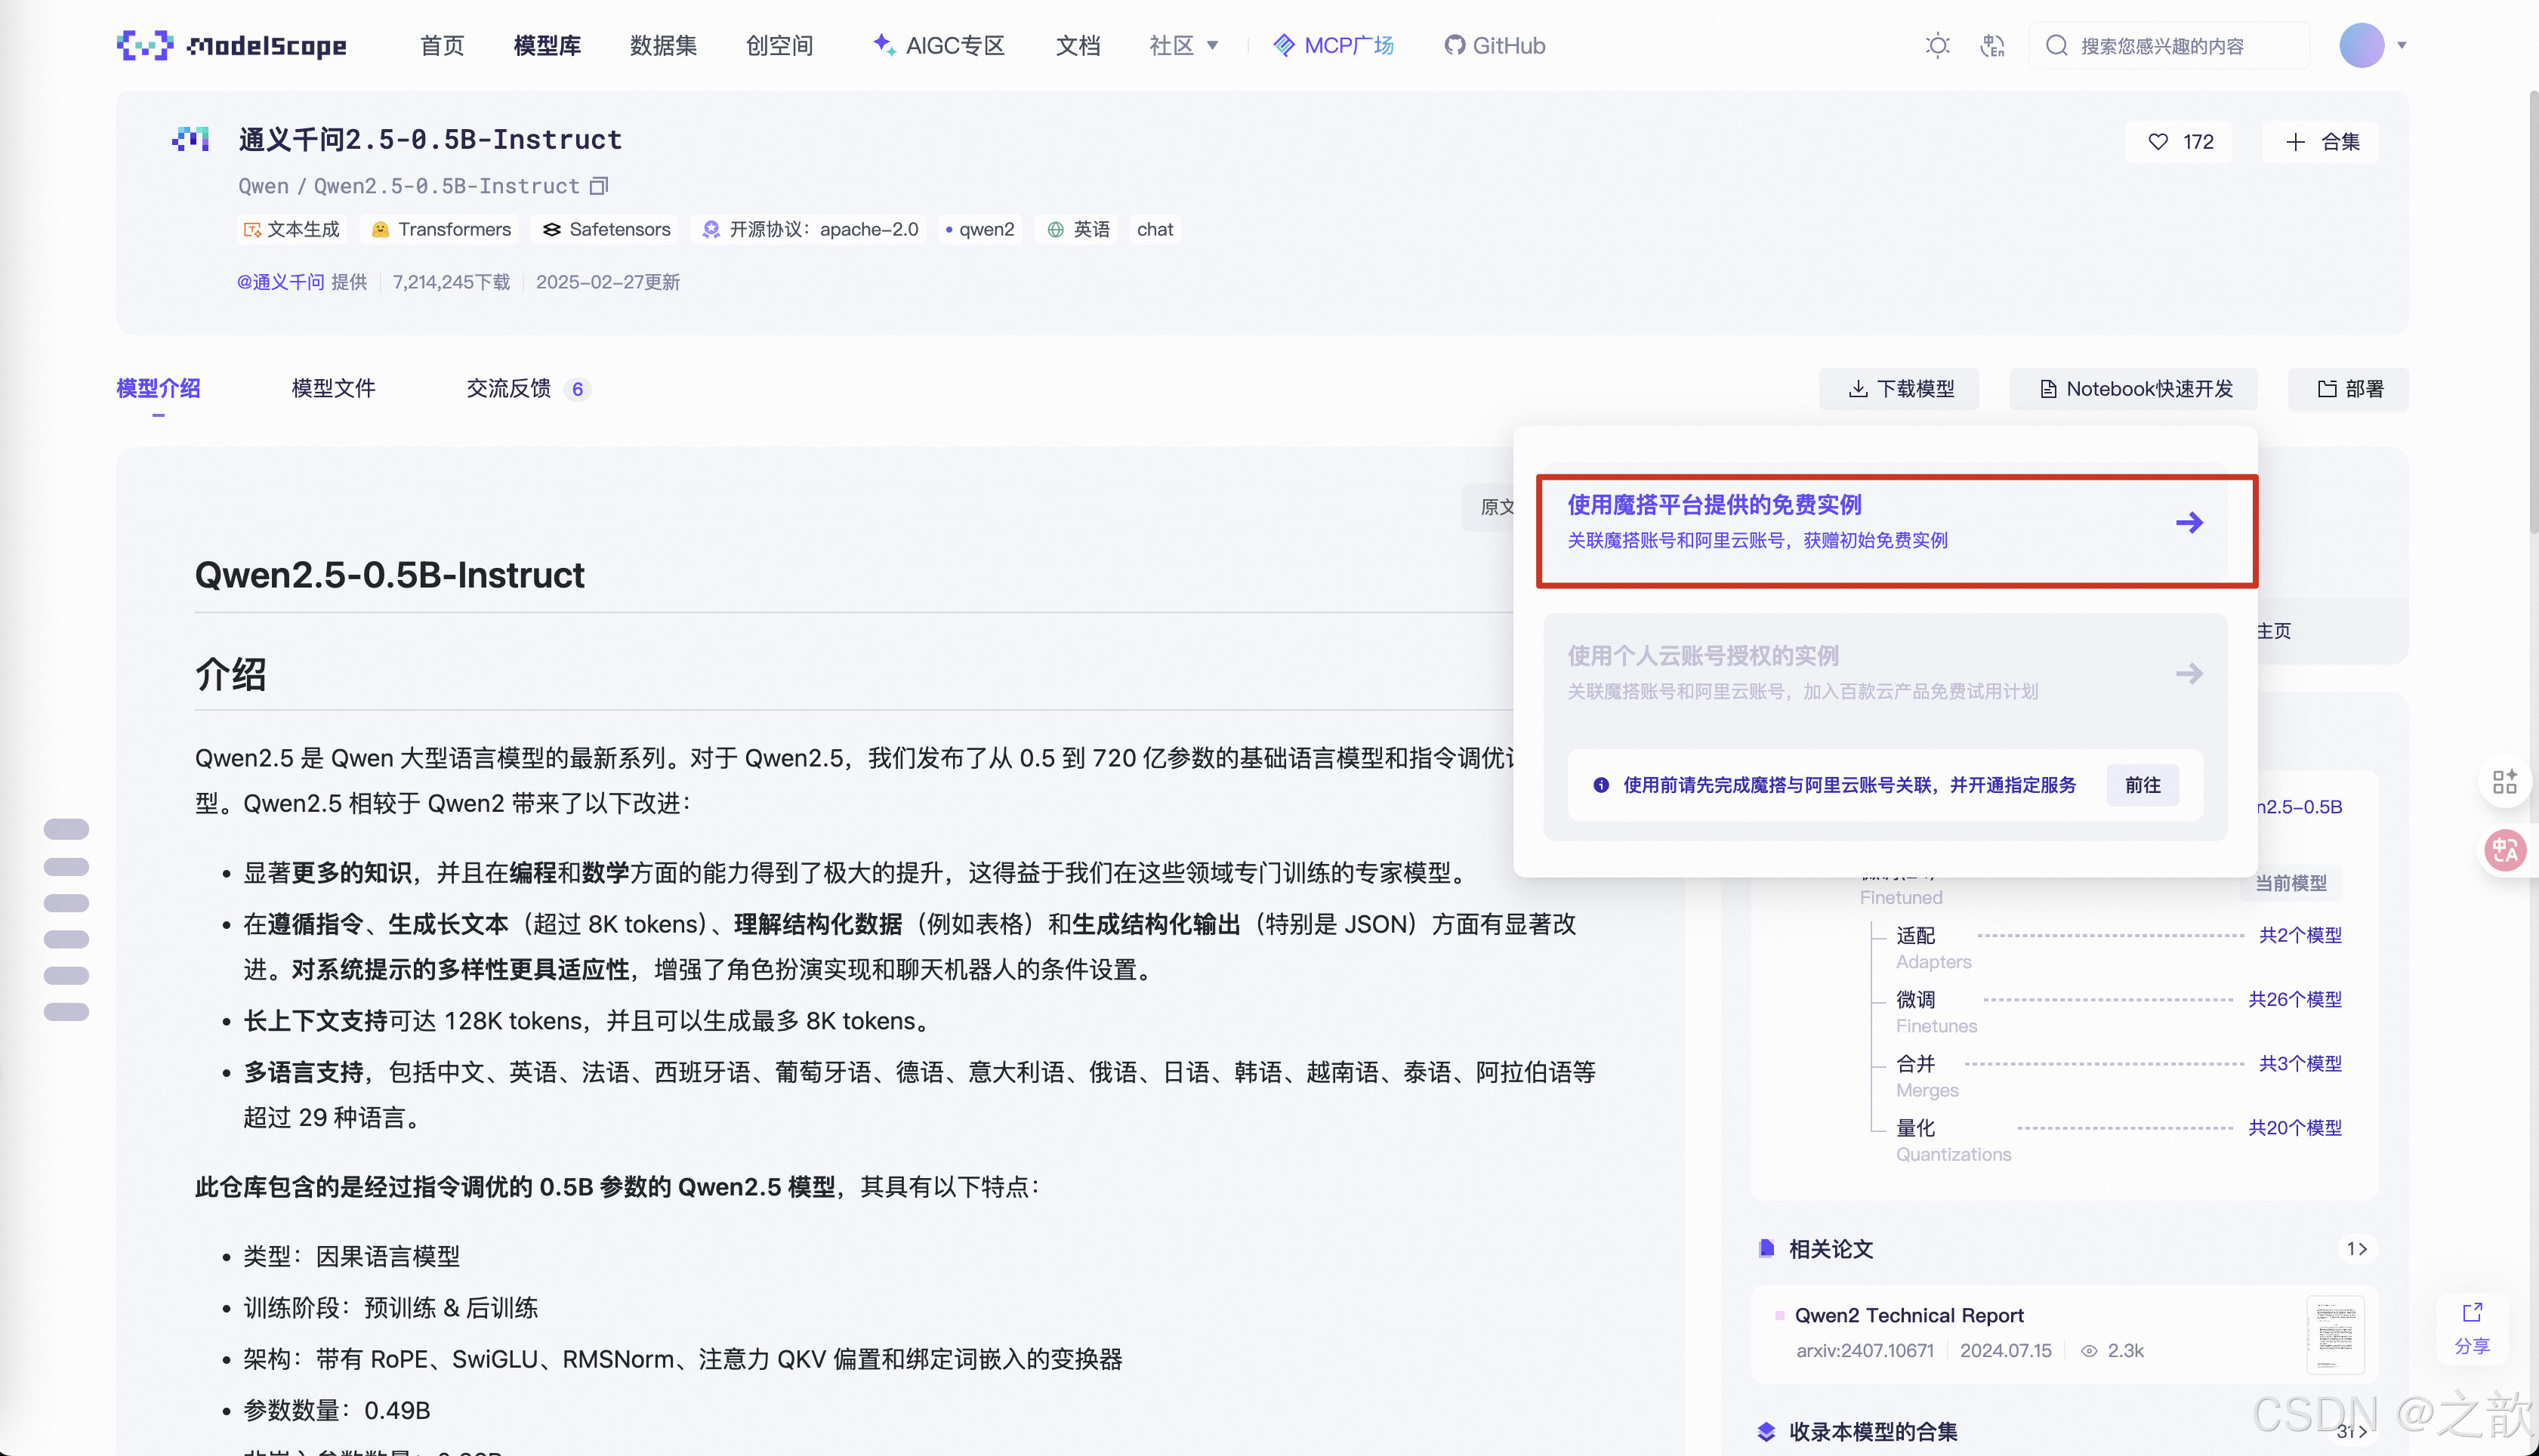Screen dimensions: 2539x1456
Task: Switch to 模型介绍 tab
Action: (x=158, y=388)
